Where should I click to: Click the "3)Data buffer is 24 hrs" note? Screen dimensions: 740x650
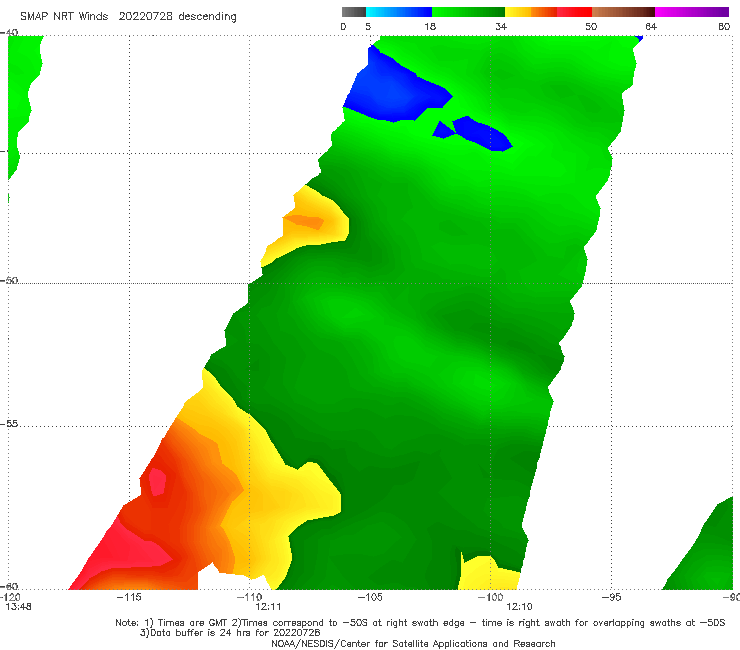229,633
